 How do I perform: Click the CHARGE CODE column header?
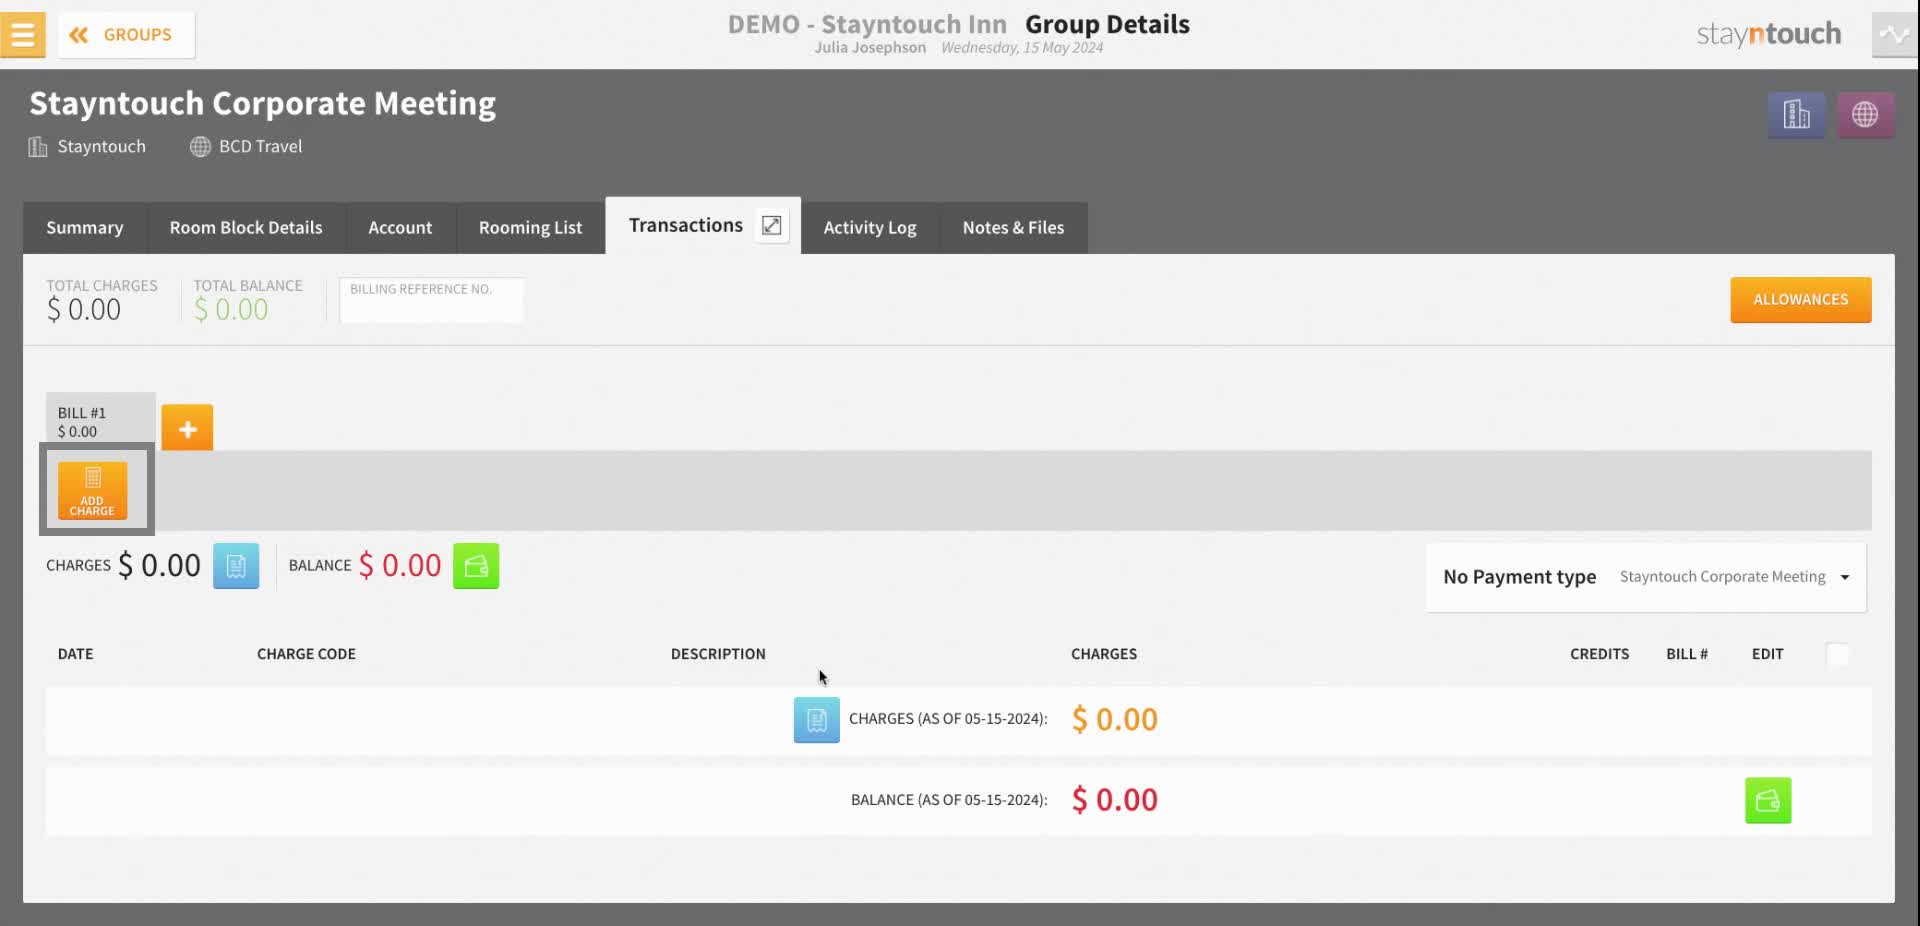pos(306,654)
